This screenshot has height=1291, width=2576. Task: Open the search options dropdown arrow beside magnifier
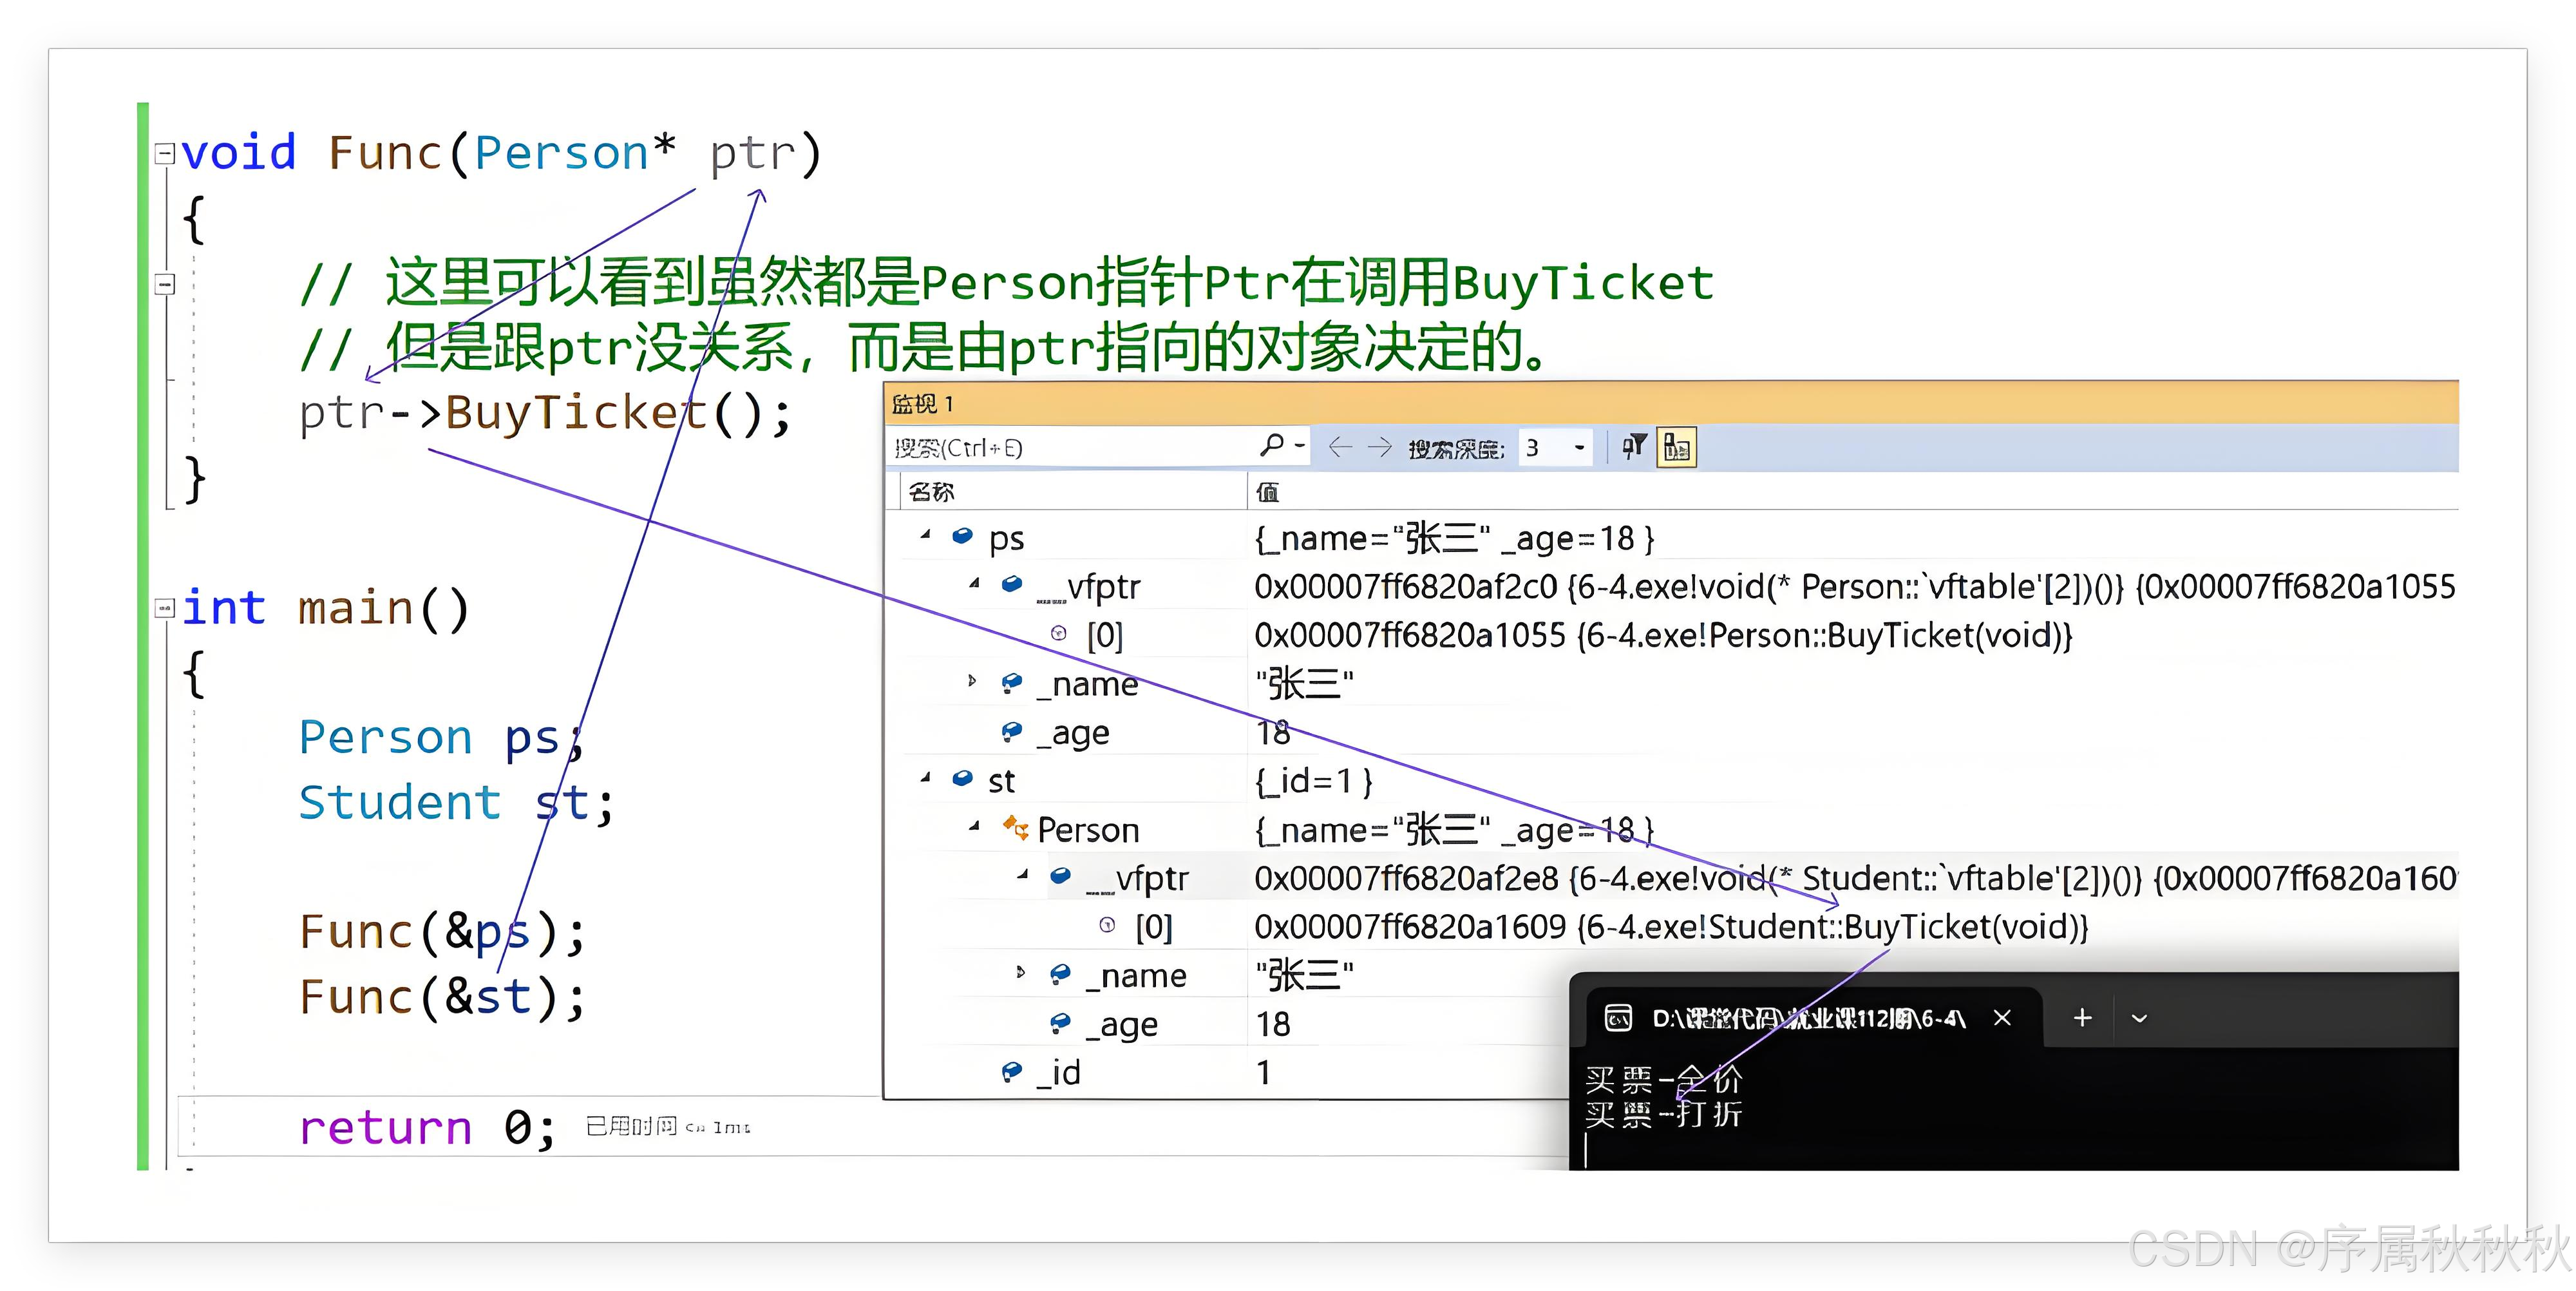[1300, 446]
